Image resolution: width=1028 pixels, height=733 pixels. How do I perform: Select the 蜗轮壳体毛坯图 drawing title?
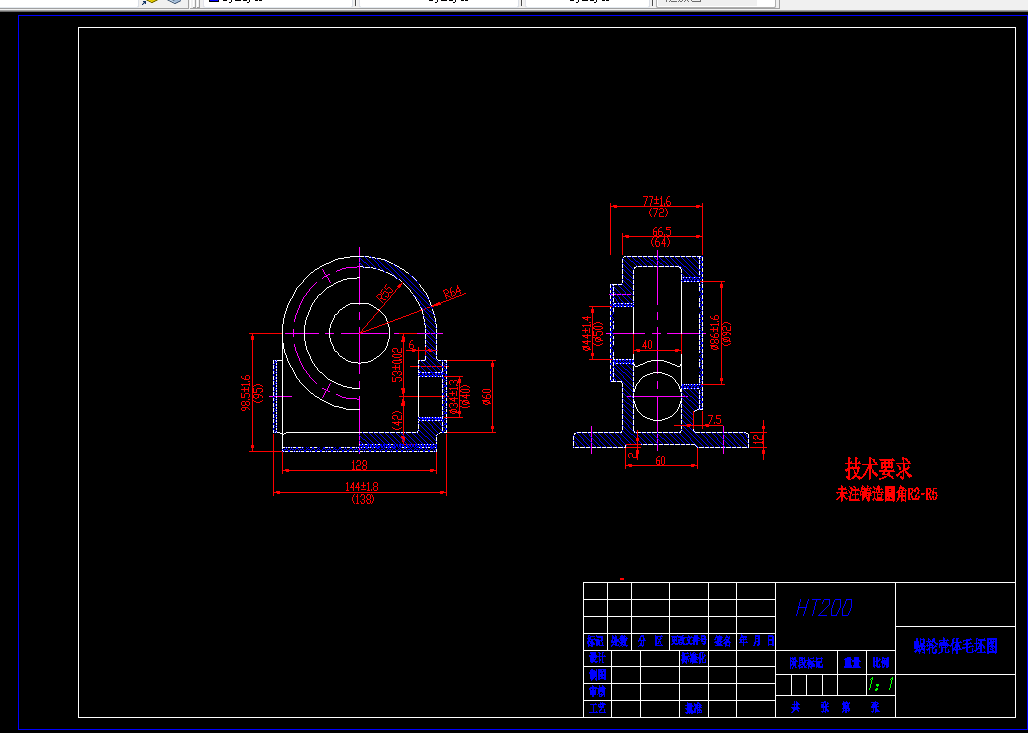point(955,646)
